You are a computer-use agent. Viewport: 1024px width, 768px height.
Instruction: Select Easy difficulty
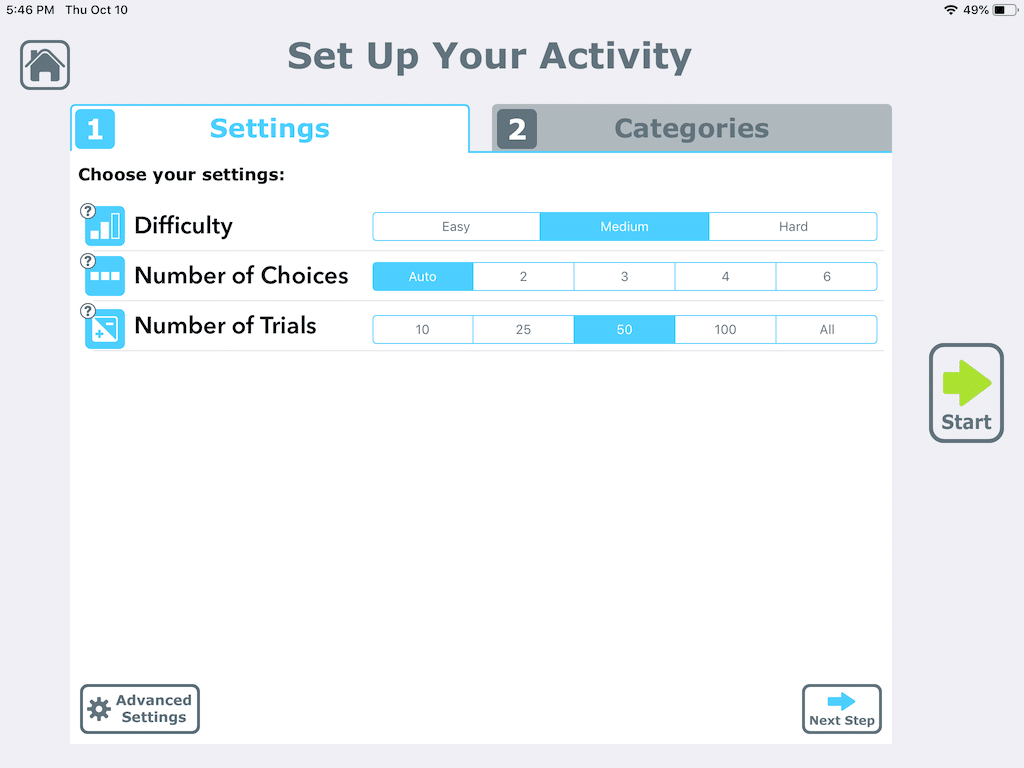click(x=456, y=226)
